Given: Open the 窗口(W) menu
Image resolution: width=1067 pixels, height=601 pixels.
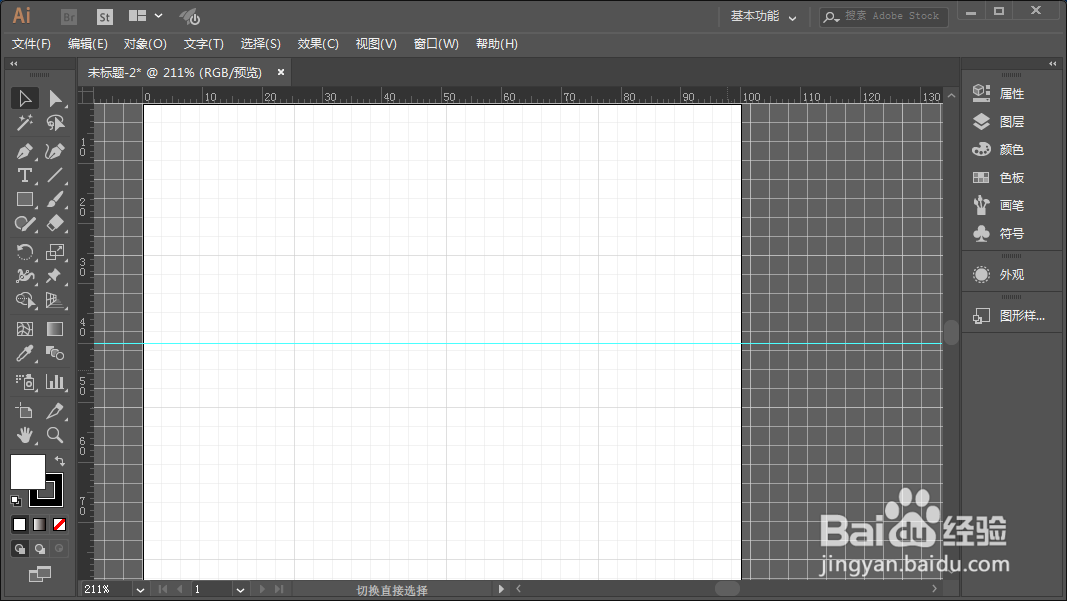Looking at the screenshot, I should [436, 44].
